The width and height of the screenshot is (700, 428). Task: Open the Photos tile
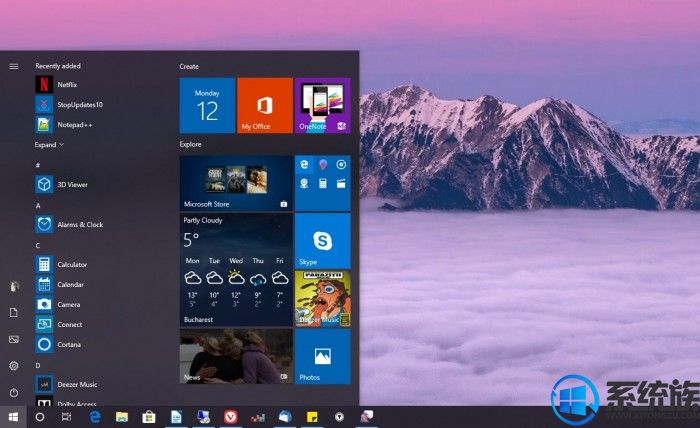pos(322,356)
